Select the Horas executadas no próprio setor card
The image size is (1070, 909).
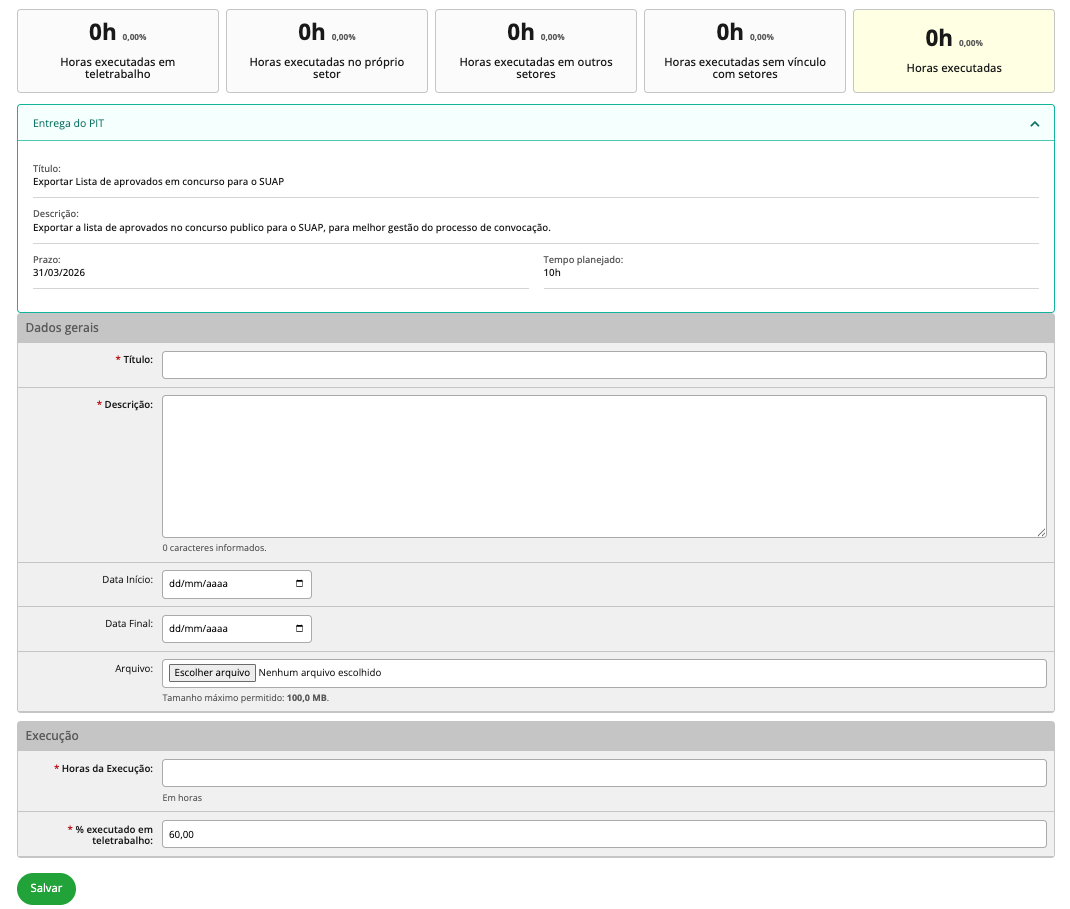pos(327,51)
